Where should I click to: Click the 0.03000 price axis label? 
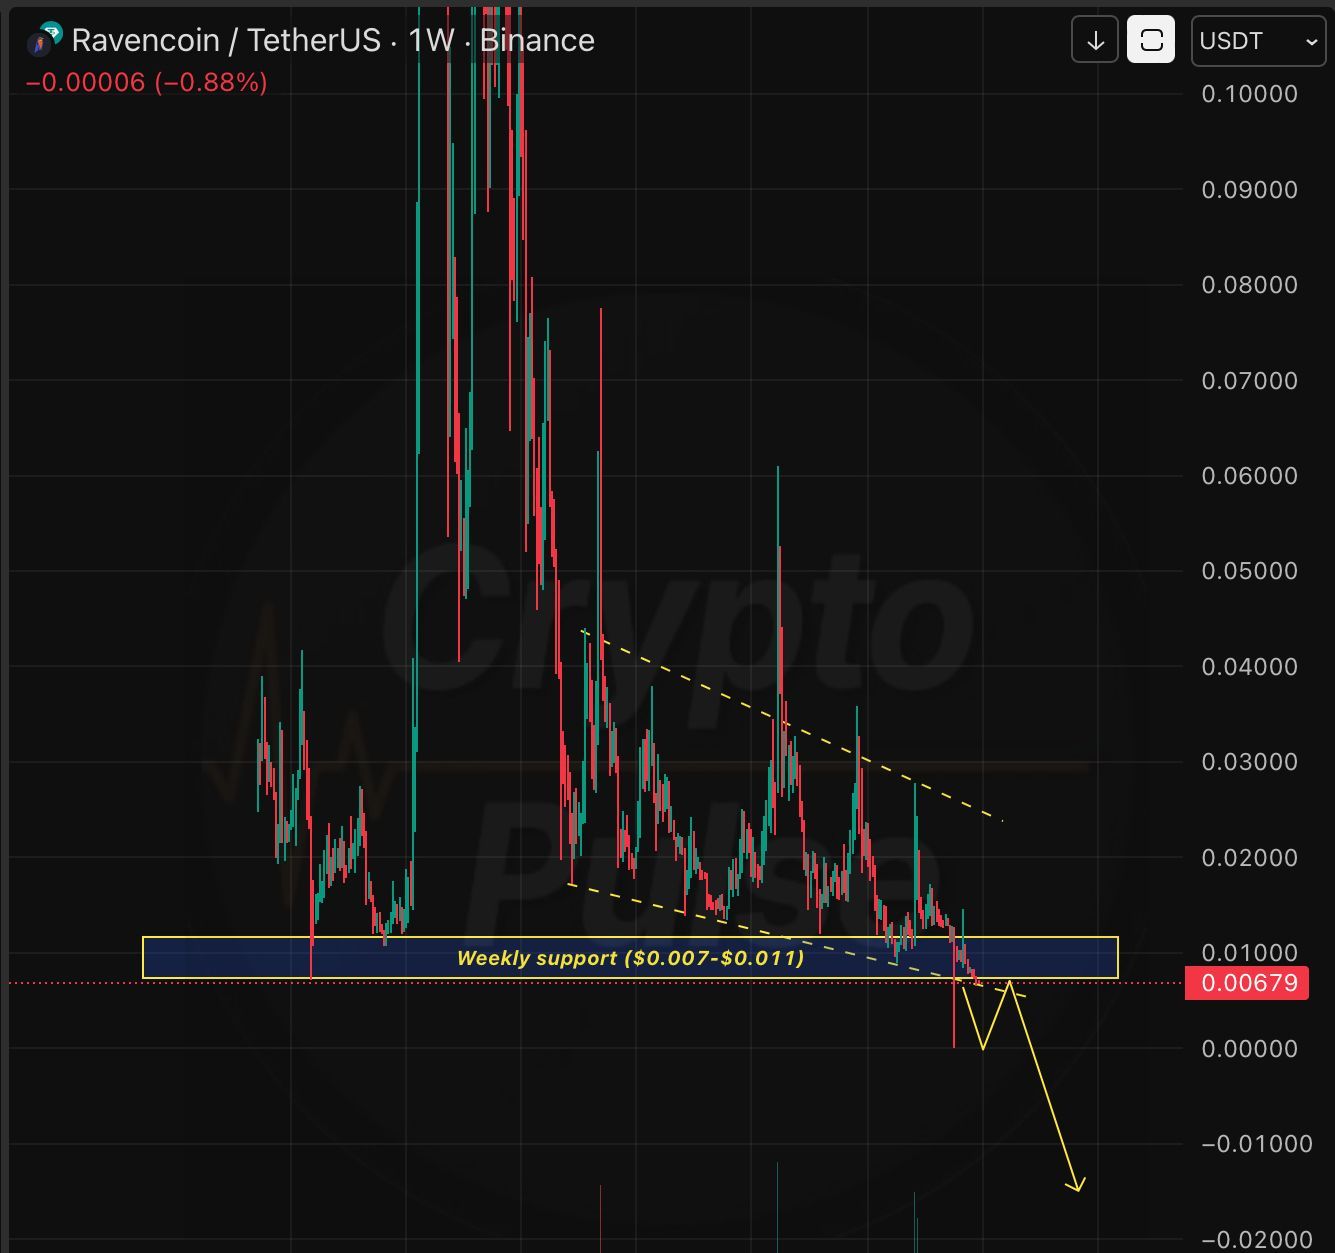1249,762
